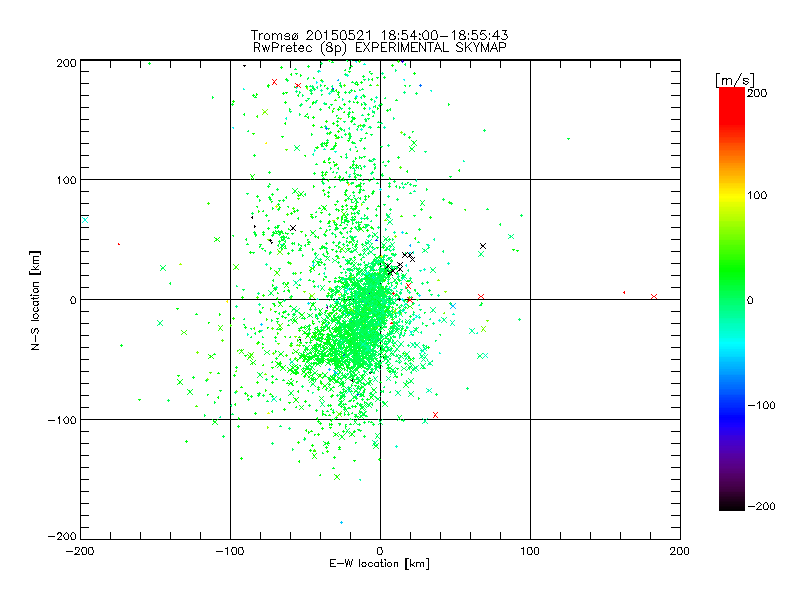Screen dimensions: 800x600
Task: Select the "-100" label on the colorbar
Action: point(761,406)
